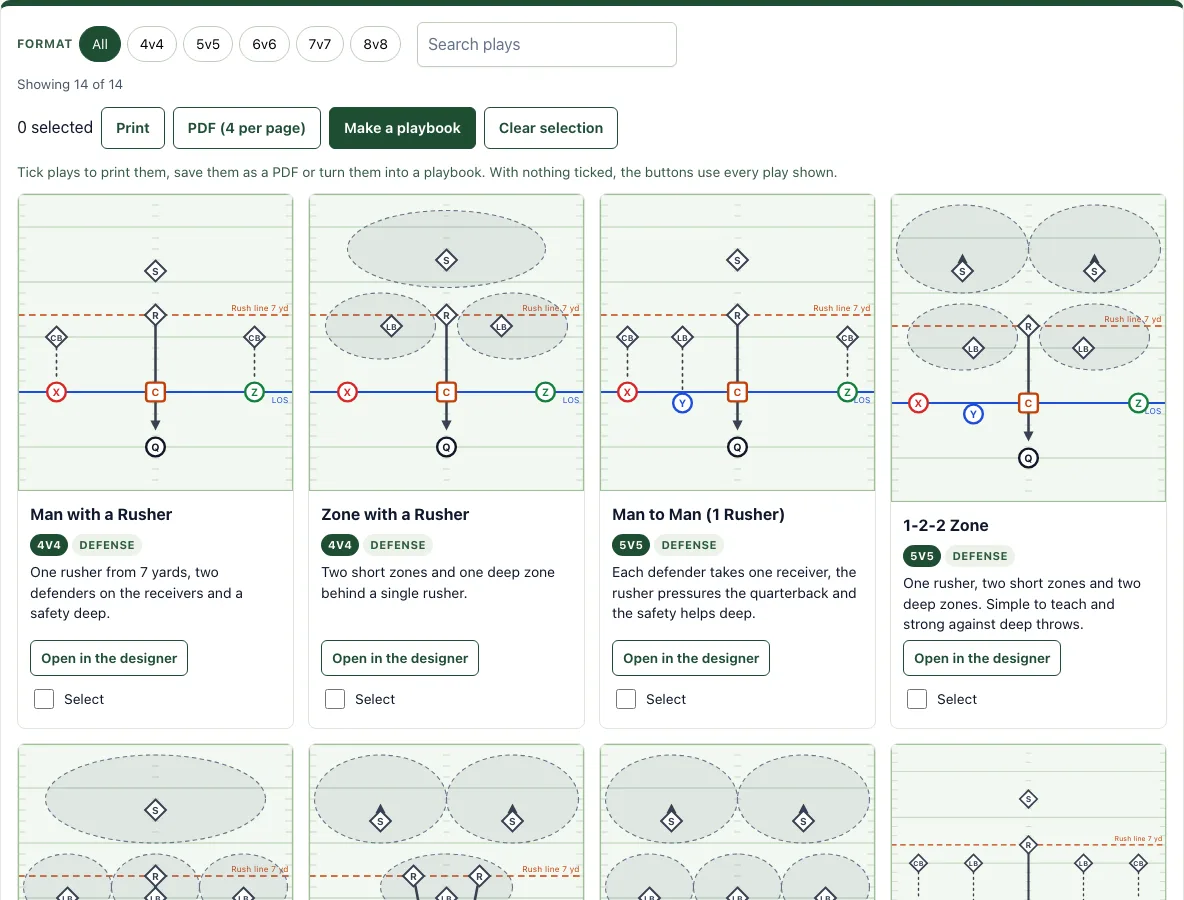Click left LB marker in Zone with a Rusher
The width and height of the screenshot is (1184, 900).
pyautogui.click(x=391, y=327)
